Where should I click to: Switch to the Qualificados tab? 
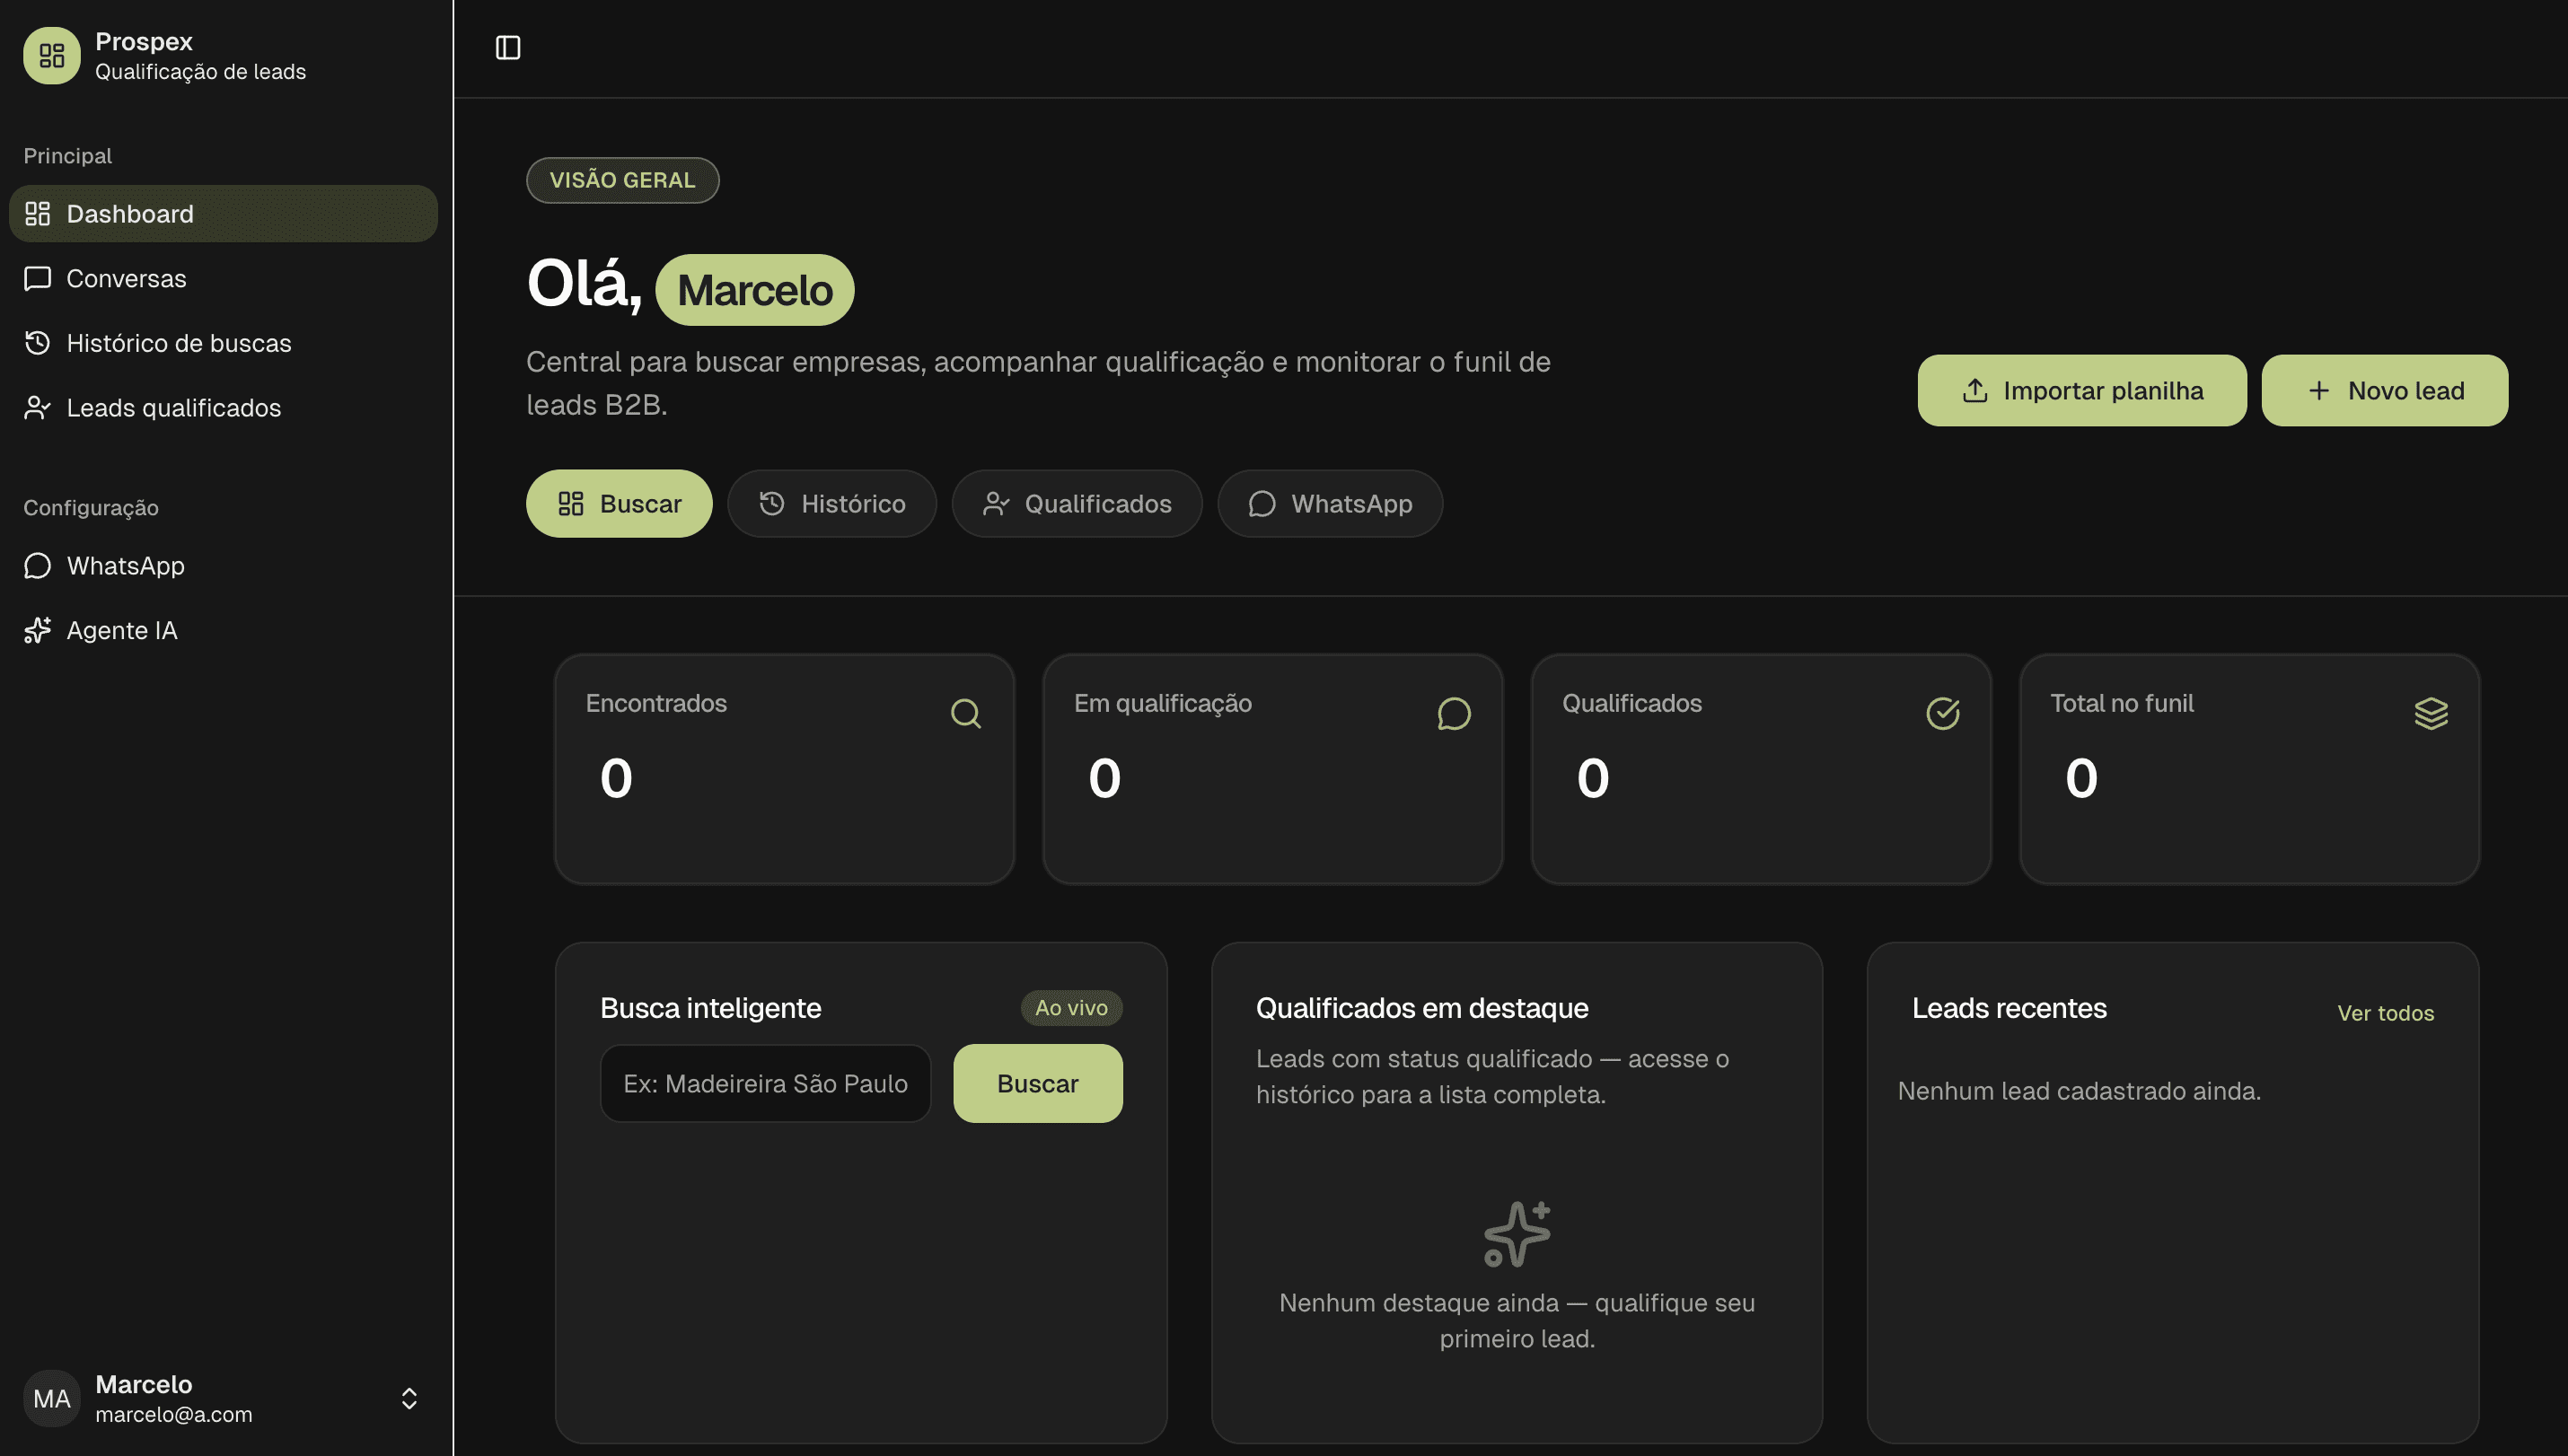pyautogui.click(x=1077, y=504)
